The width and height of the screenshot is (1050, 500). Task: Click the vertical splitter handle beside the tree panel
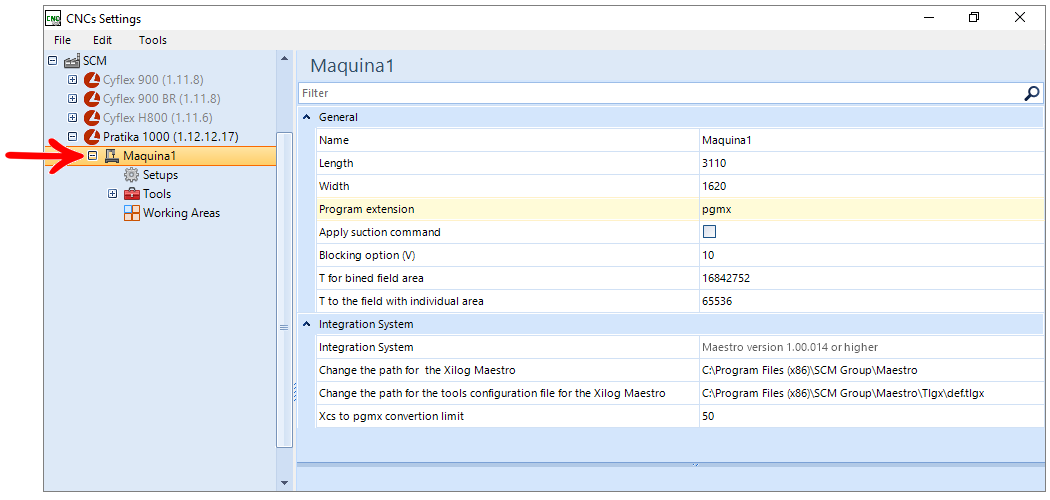coord(295,392)
